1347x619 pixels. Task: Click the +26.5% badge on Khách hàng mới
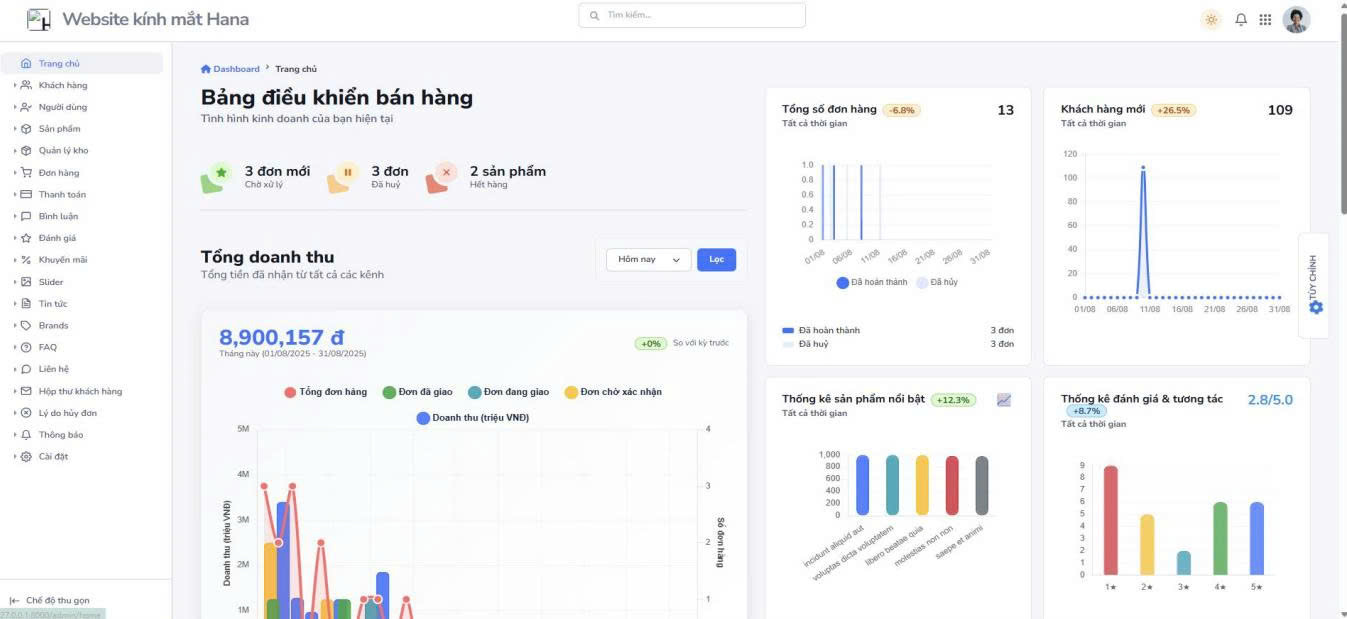pos(1173,111)
